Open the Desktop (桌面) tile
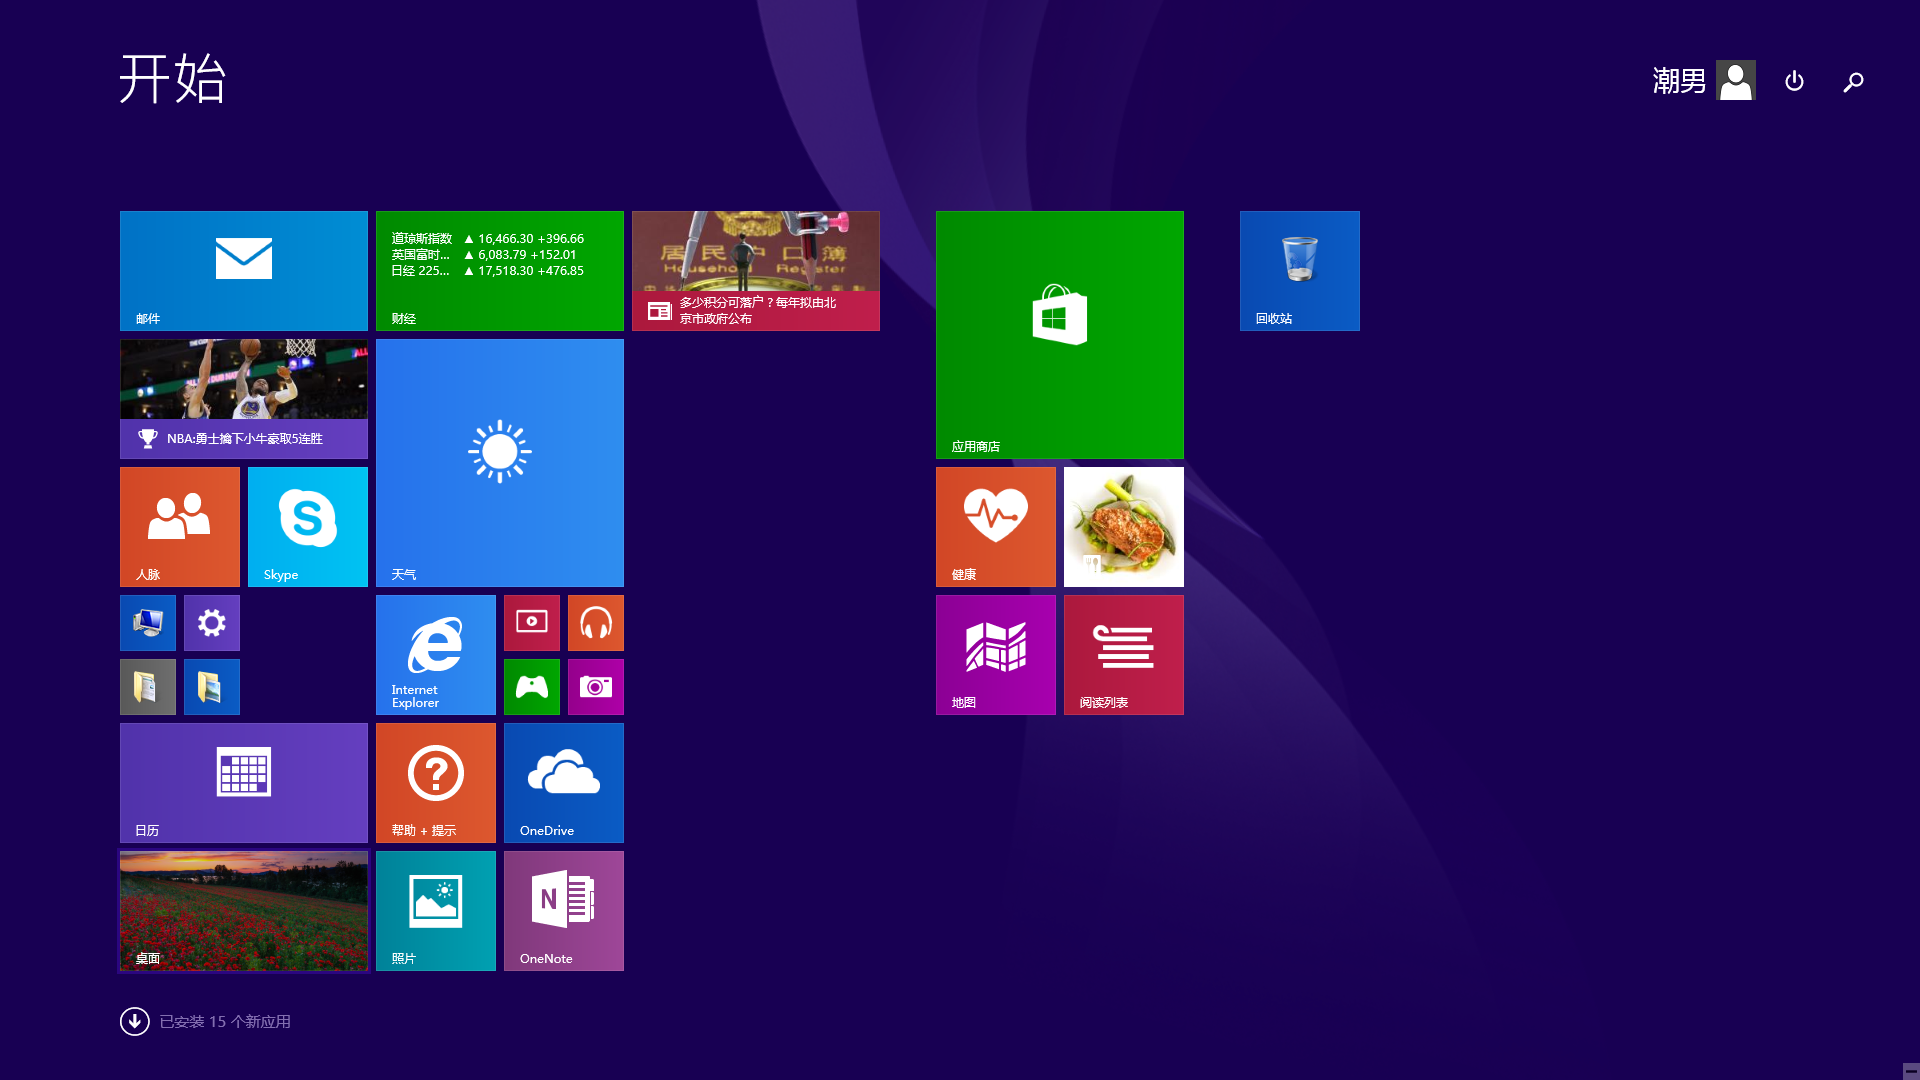This screenshot has height=1080, width=1920. [244, 911]
